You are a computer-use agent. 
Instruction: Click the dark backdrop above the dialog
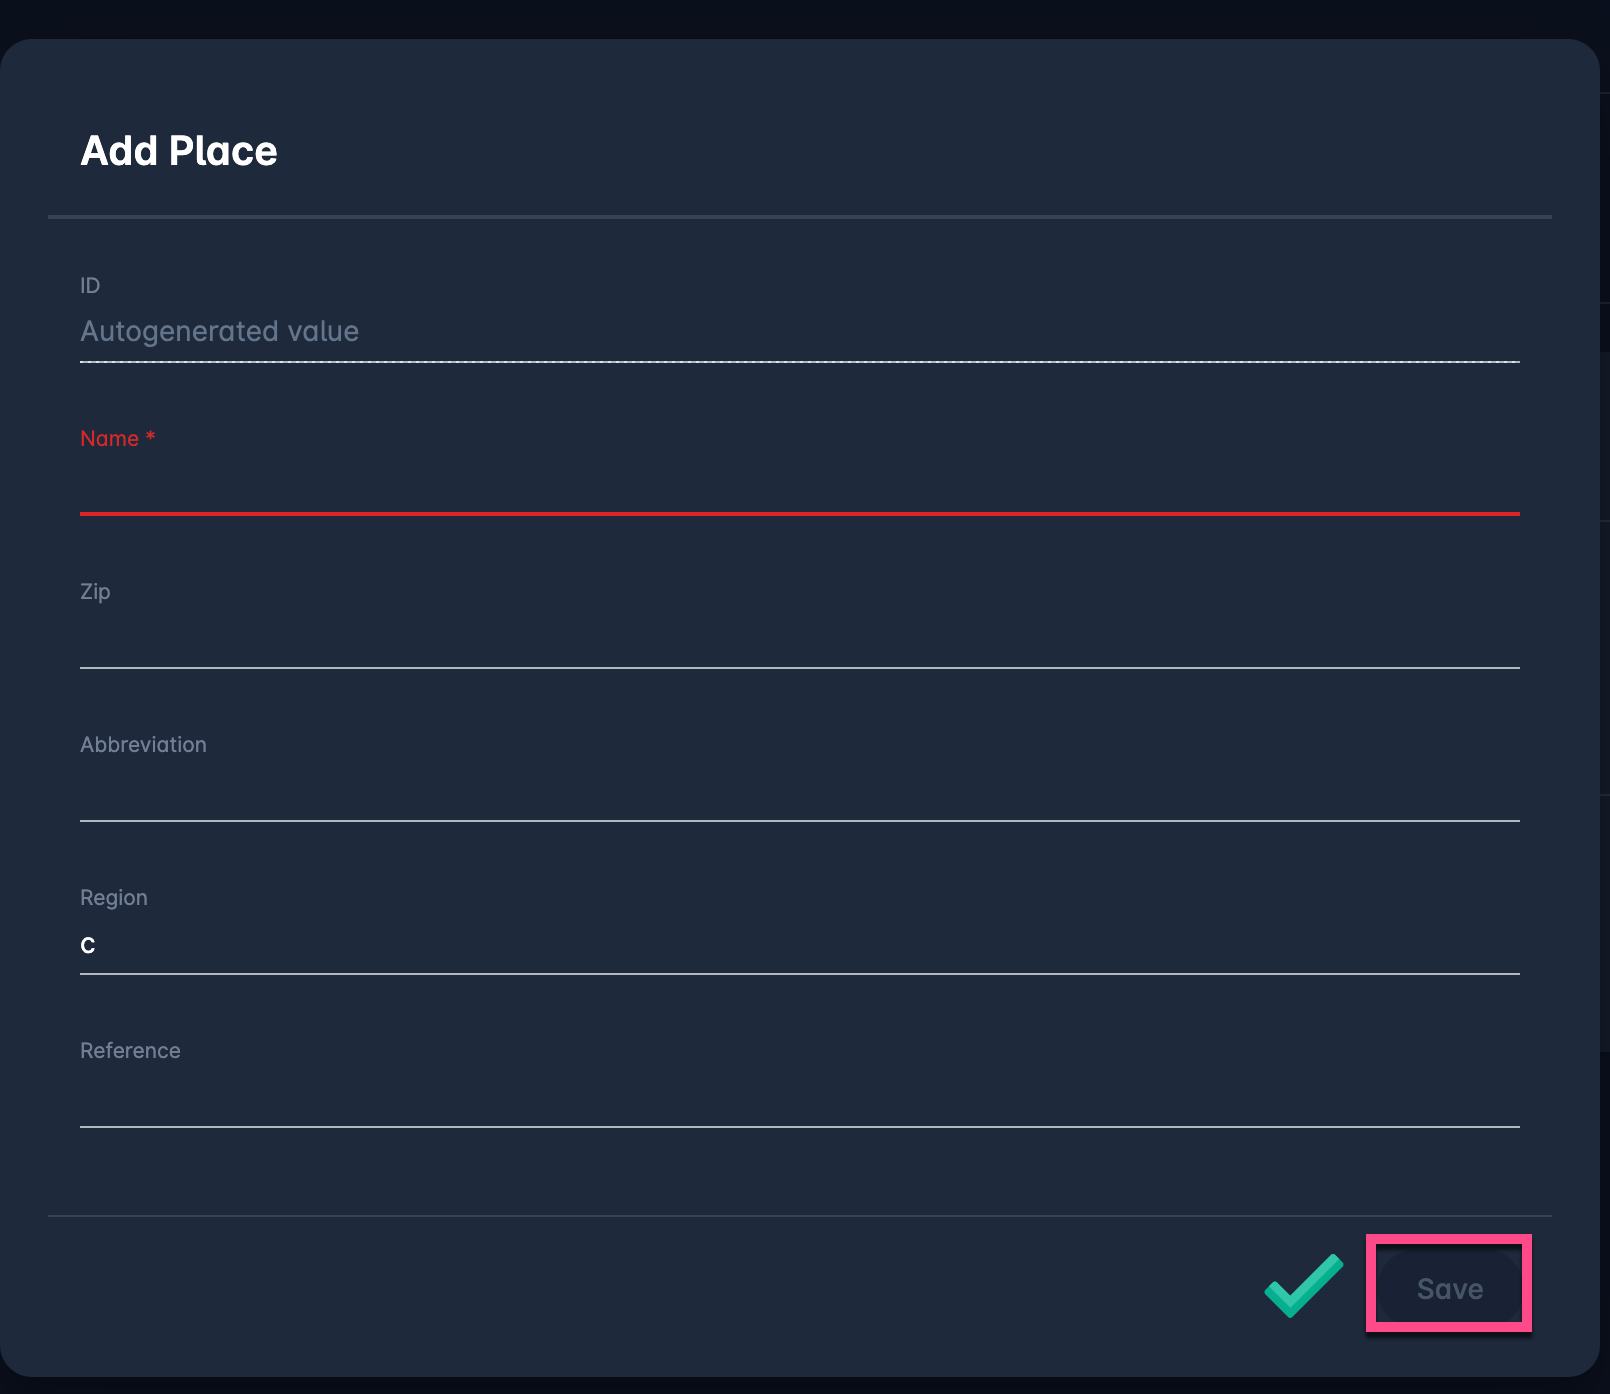(799, 18)
